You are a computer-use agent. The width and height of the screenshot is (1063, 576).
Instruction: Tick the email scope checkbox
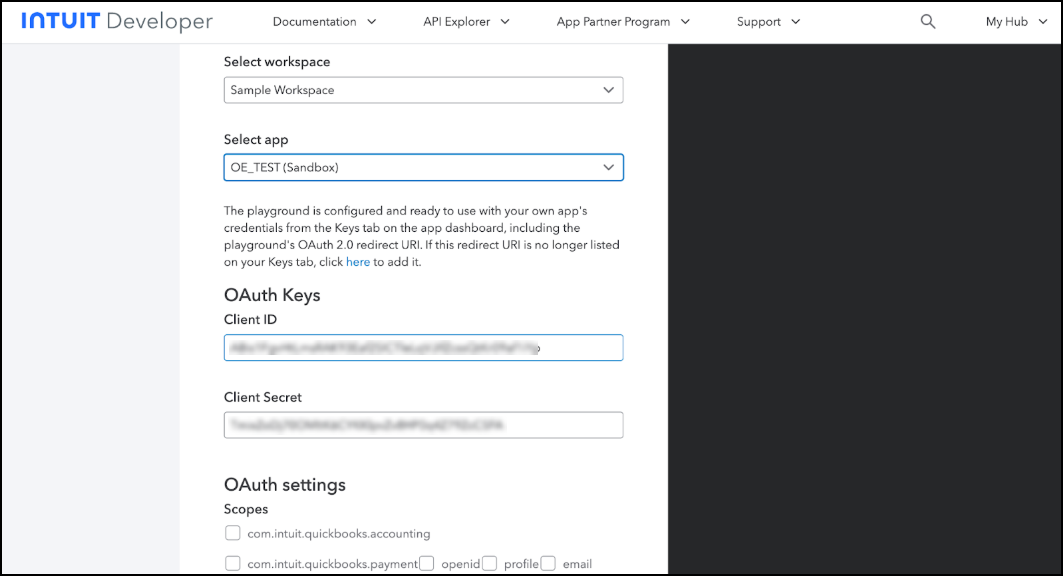548,563
